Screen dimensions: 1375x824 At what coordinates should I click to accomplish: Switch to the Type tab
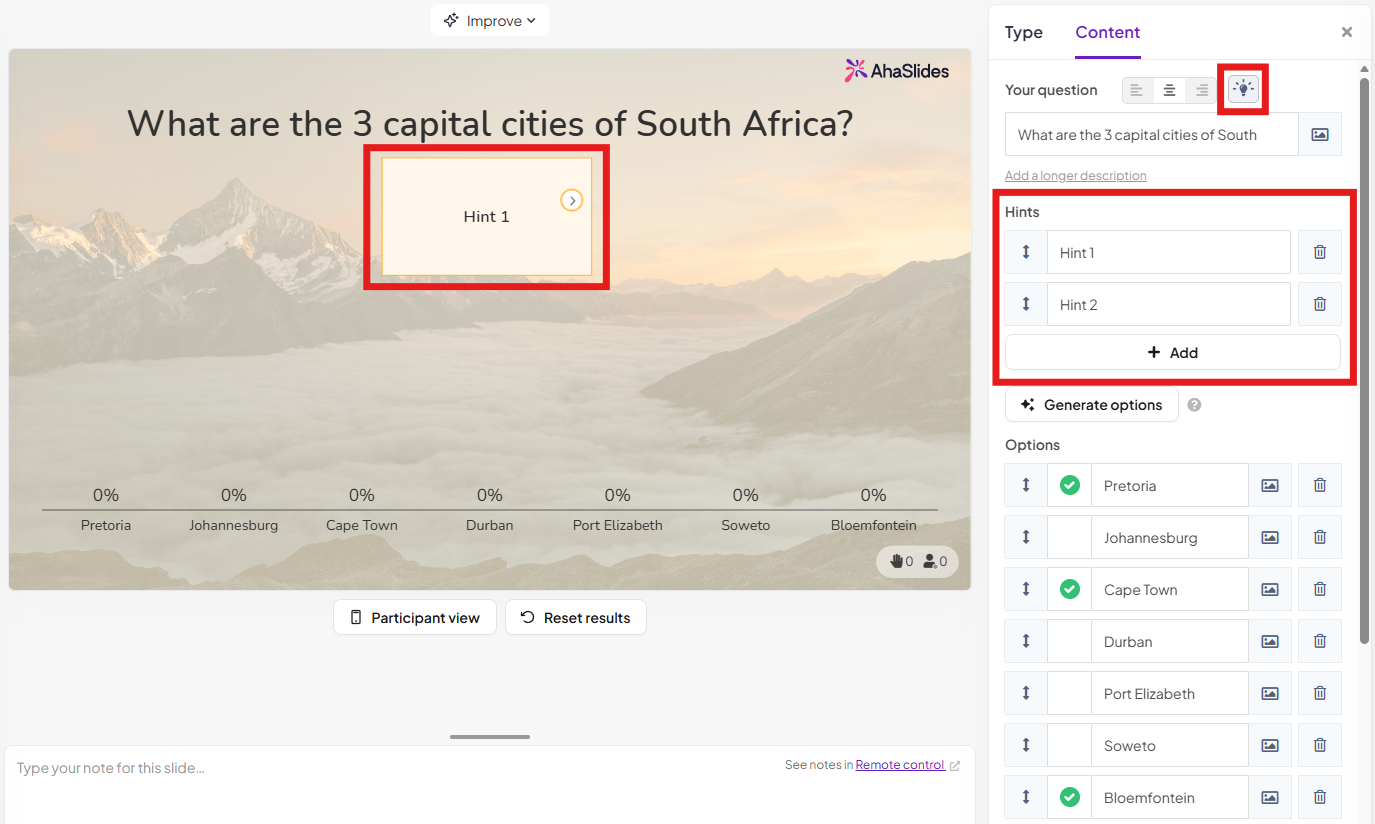pyautogui.click(x=1023, y=32)
